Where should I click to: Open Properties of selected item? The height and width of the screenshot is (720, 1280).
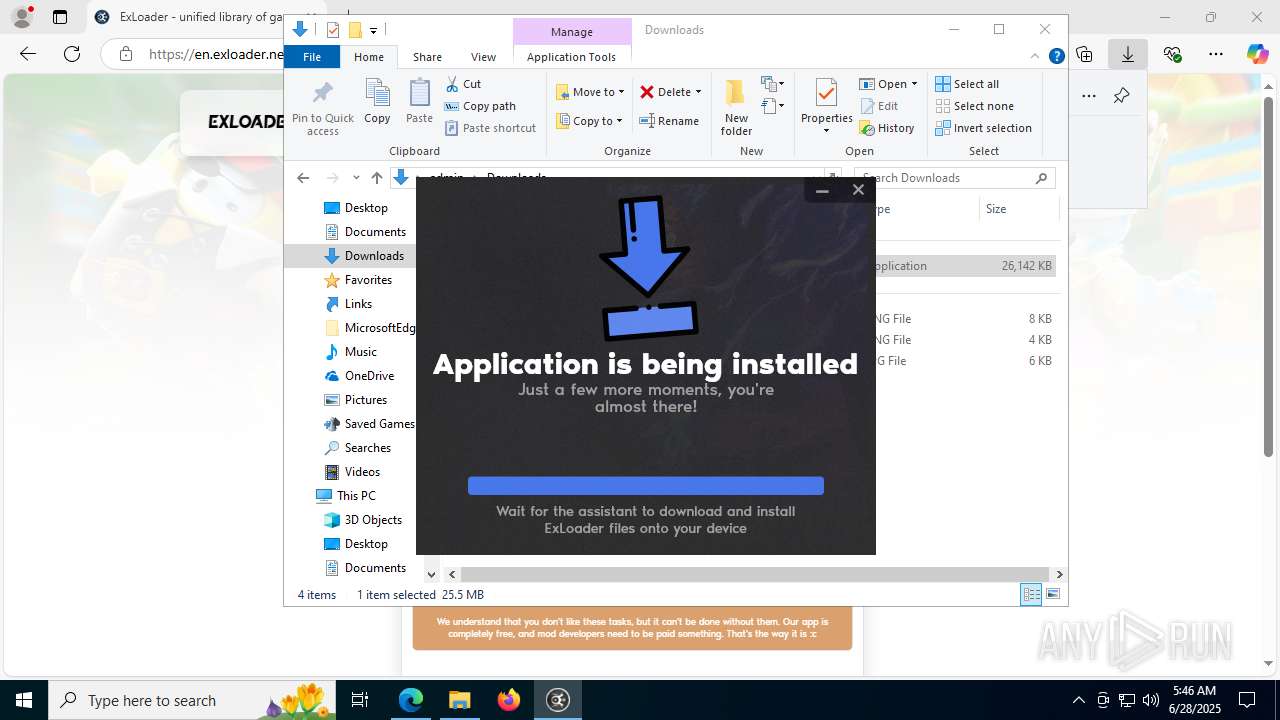click(826, 106)
